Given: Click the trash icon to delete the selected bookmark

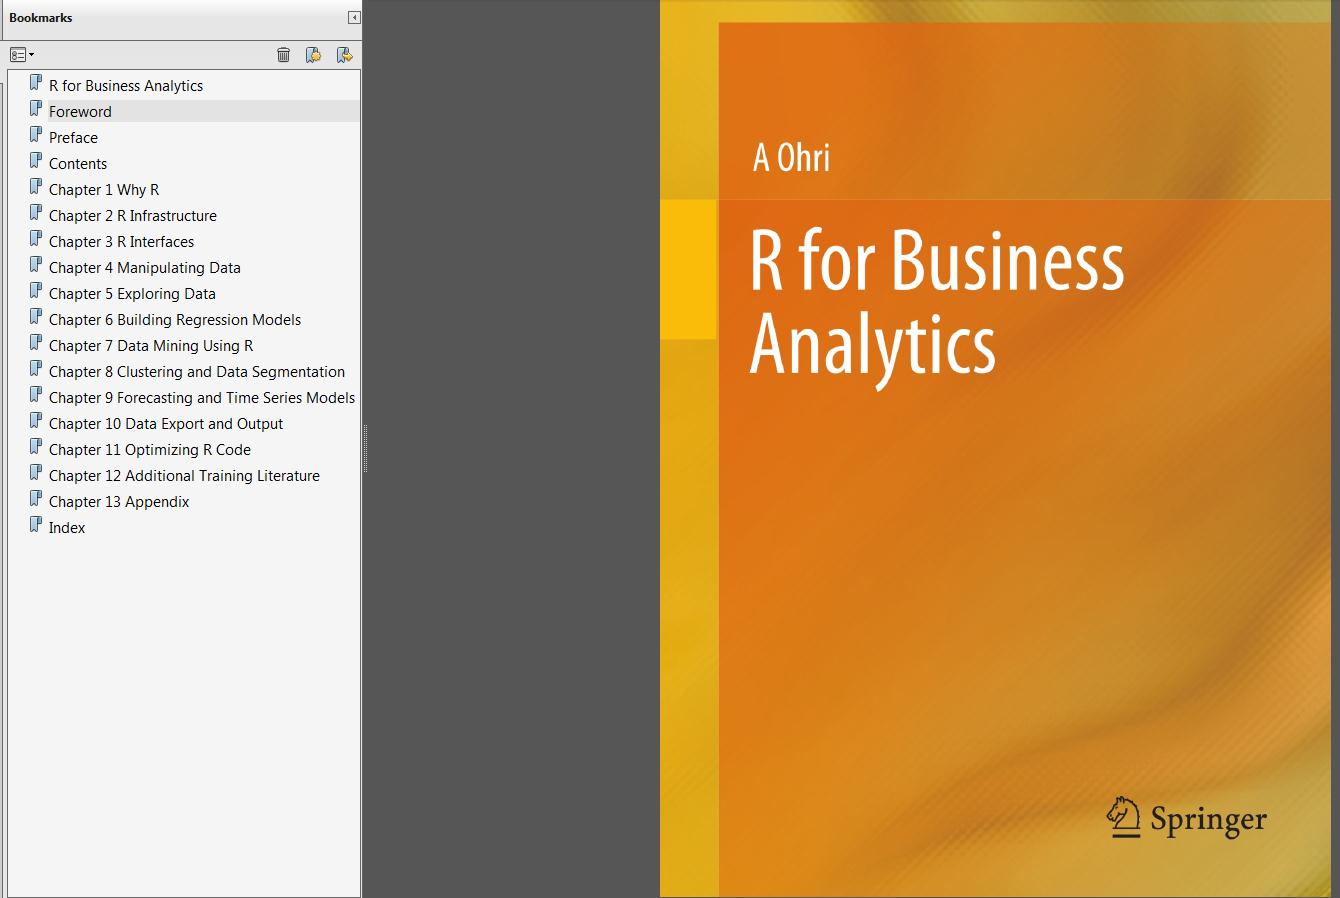Looking at the screenshot, I should tap(284, 55).
